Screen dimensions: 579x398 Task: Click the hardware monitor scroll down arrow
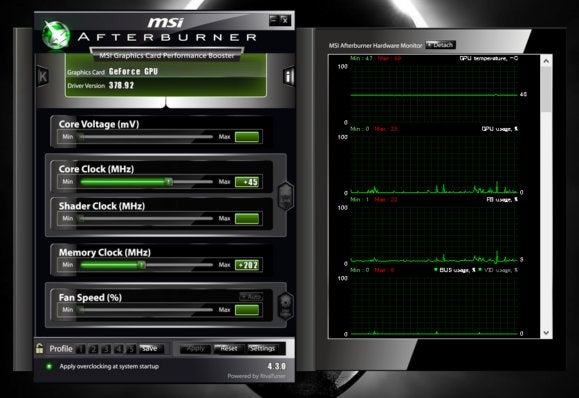[546, 333]
